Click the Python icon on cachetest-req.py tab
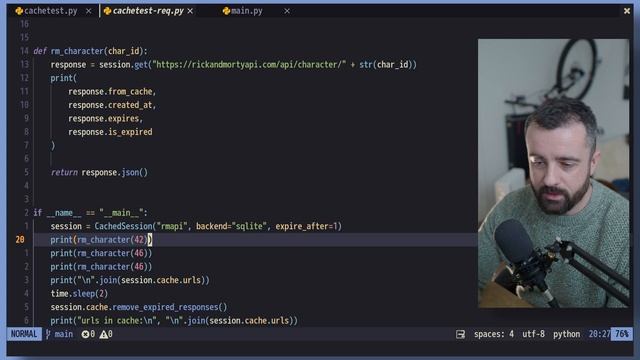This screenshot has width=640, height=360. pos(107,11)
